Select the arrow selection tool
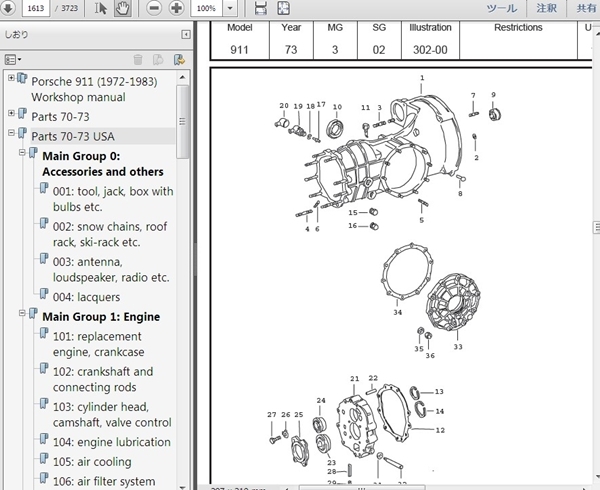 [101, 8]
